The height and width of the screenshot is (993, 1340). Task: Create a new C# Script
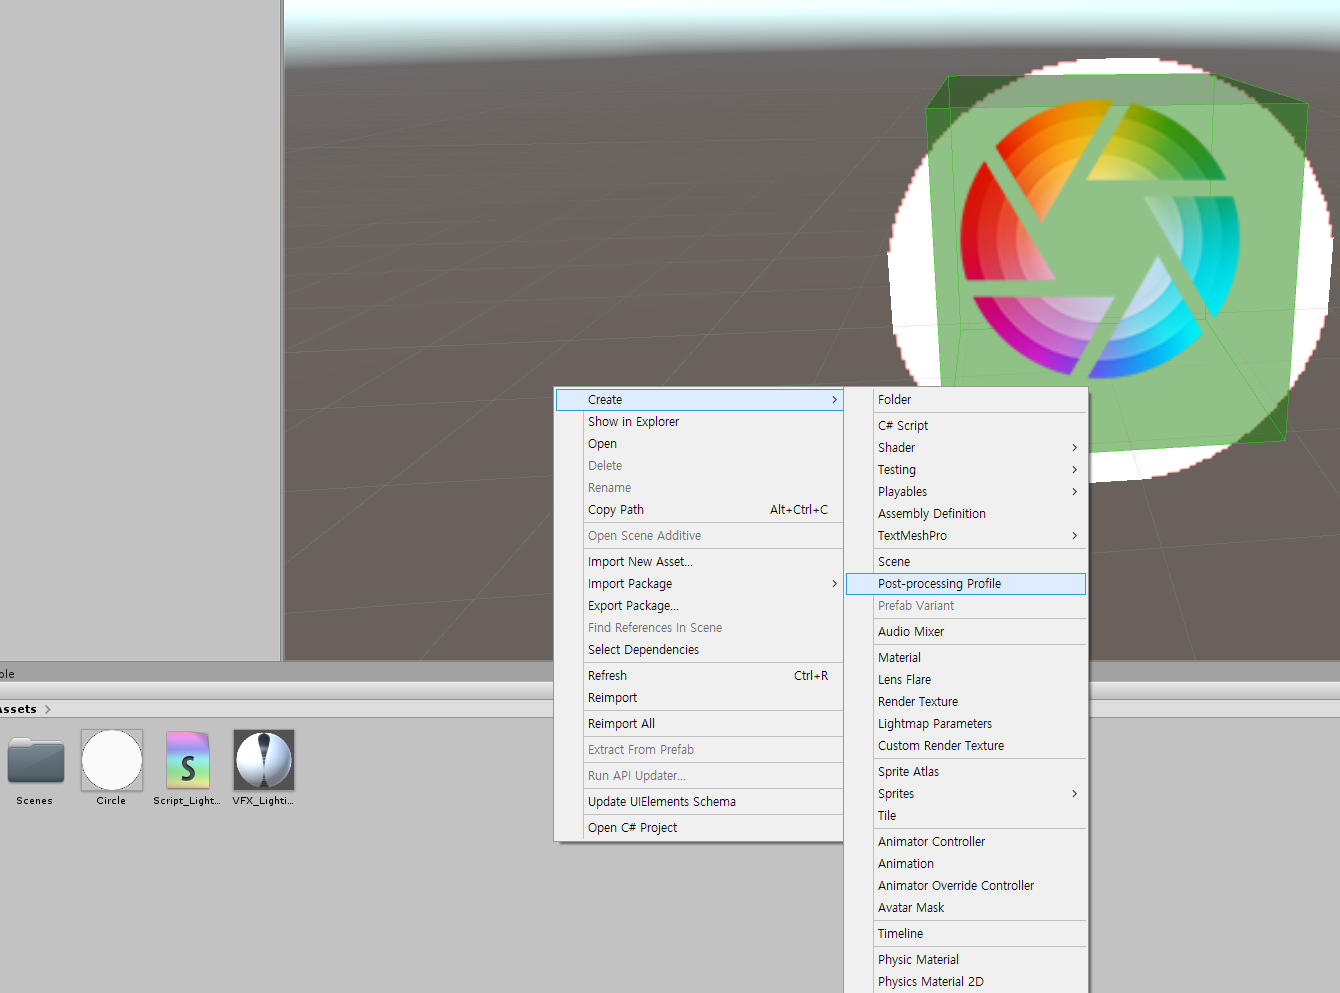click(x=966, y=426)
